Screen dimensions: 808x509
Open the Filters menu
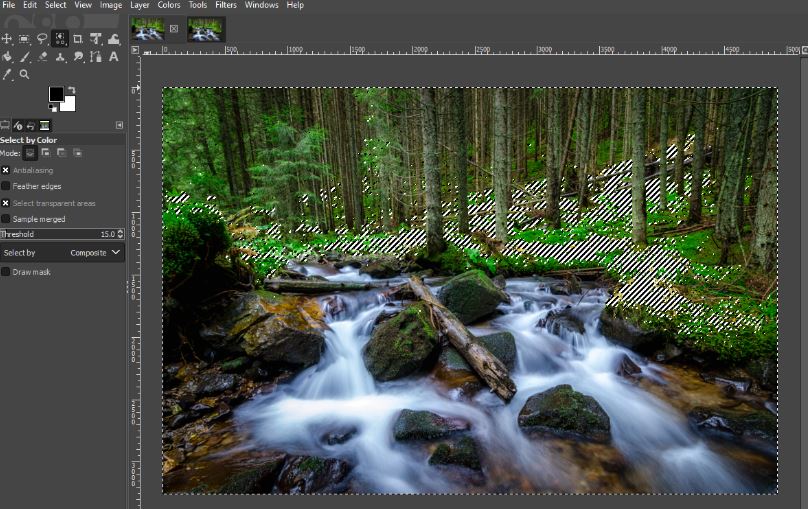(x=226, y=5)
